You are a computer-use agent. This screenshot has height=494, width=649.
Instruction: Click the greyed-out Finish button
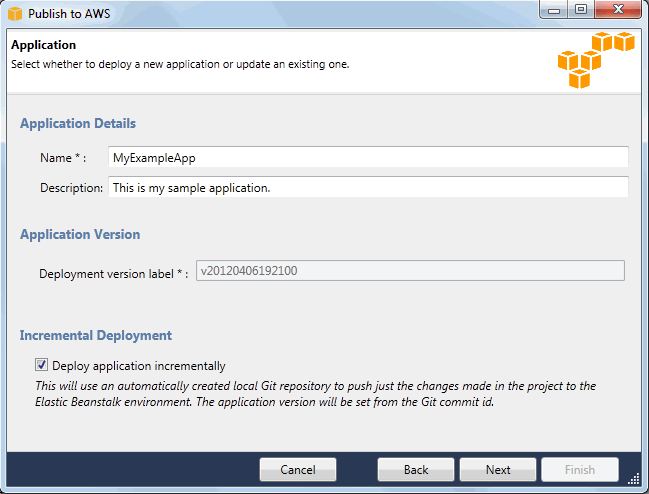tap(580, 469)
